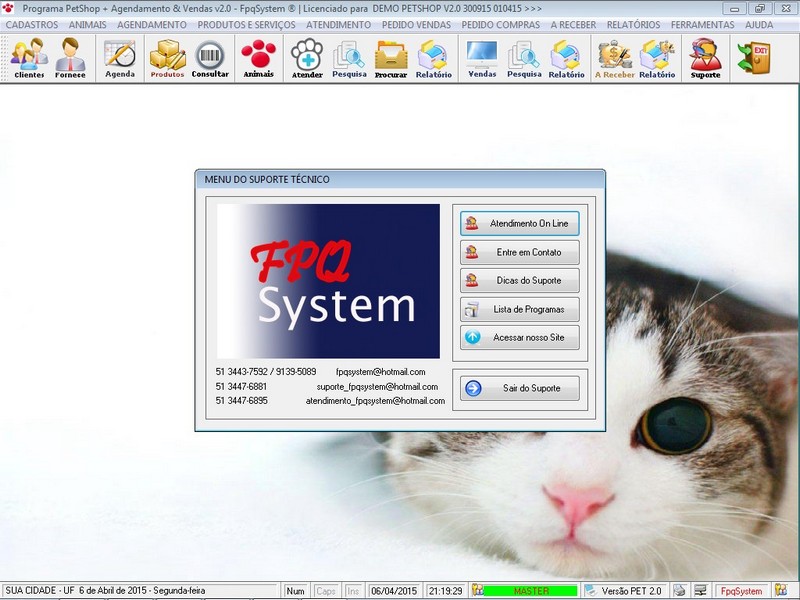The height and width of the screenshot is (600, 800).
Task: Click the Procurar file drawer icon
Action: click(391, 58)
